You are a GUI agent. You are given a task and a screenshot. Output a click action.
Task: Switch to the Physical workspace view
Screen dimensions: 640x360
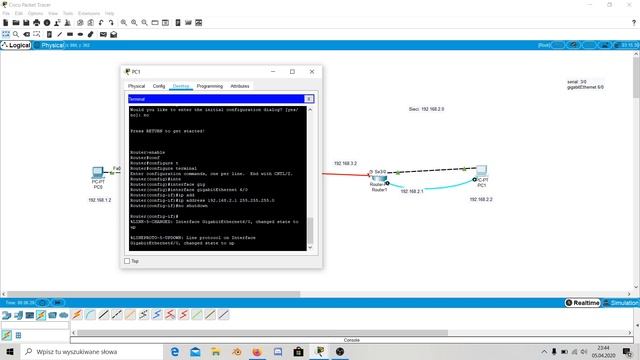[49, 45]
